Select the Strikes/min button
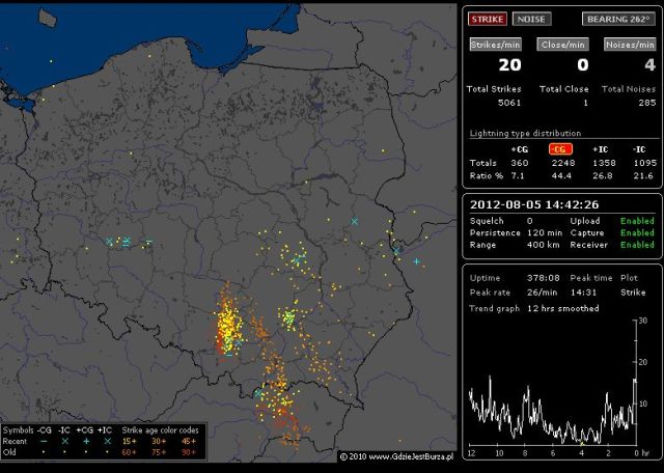This screenshot has width=664, height=473. click(495, 44)
